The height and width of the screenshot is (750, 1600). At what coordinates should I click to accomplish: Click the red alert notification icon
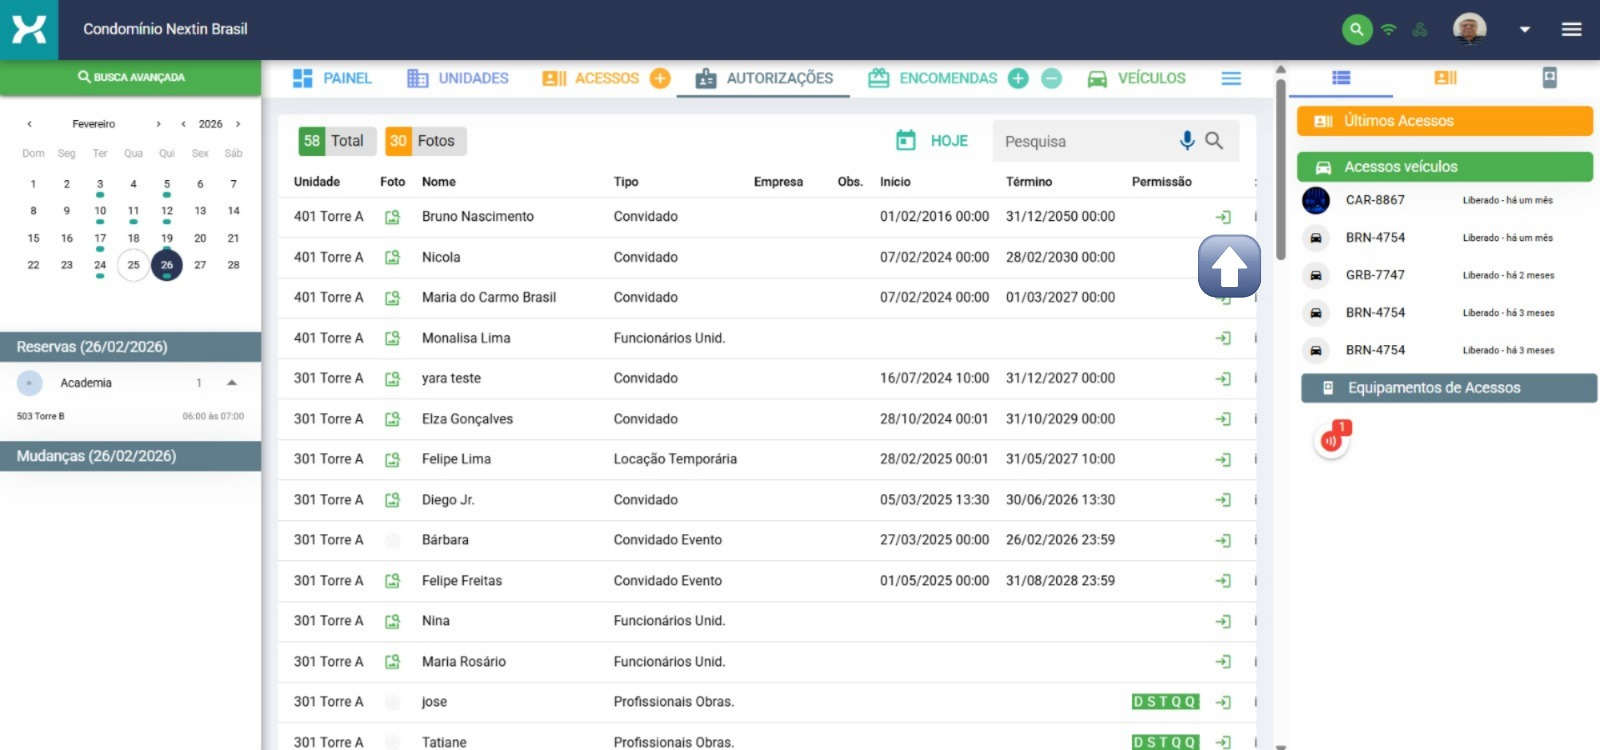point(1331,440)
